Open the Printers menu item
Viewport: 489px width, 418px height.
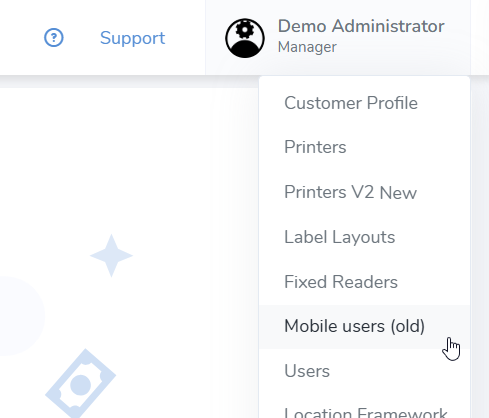click(364, 147)
